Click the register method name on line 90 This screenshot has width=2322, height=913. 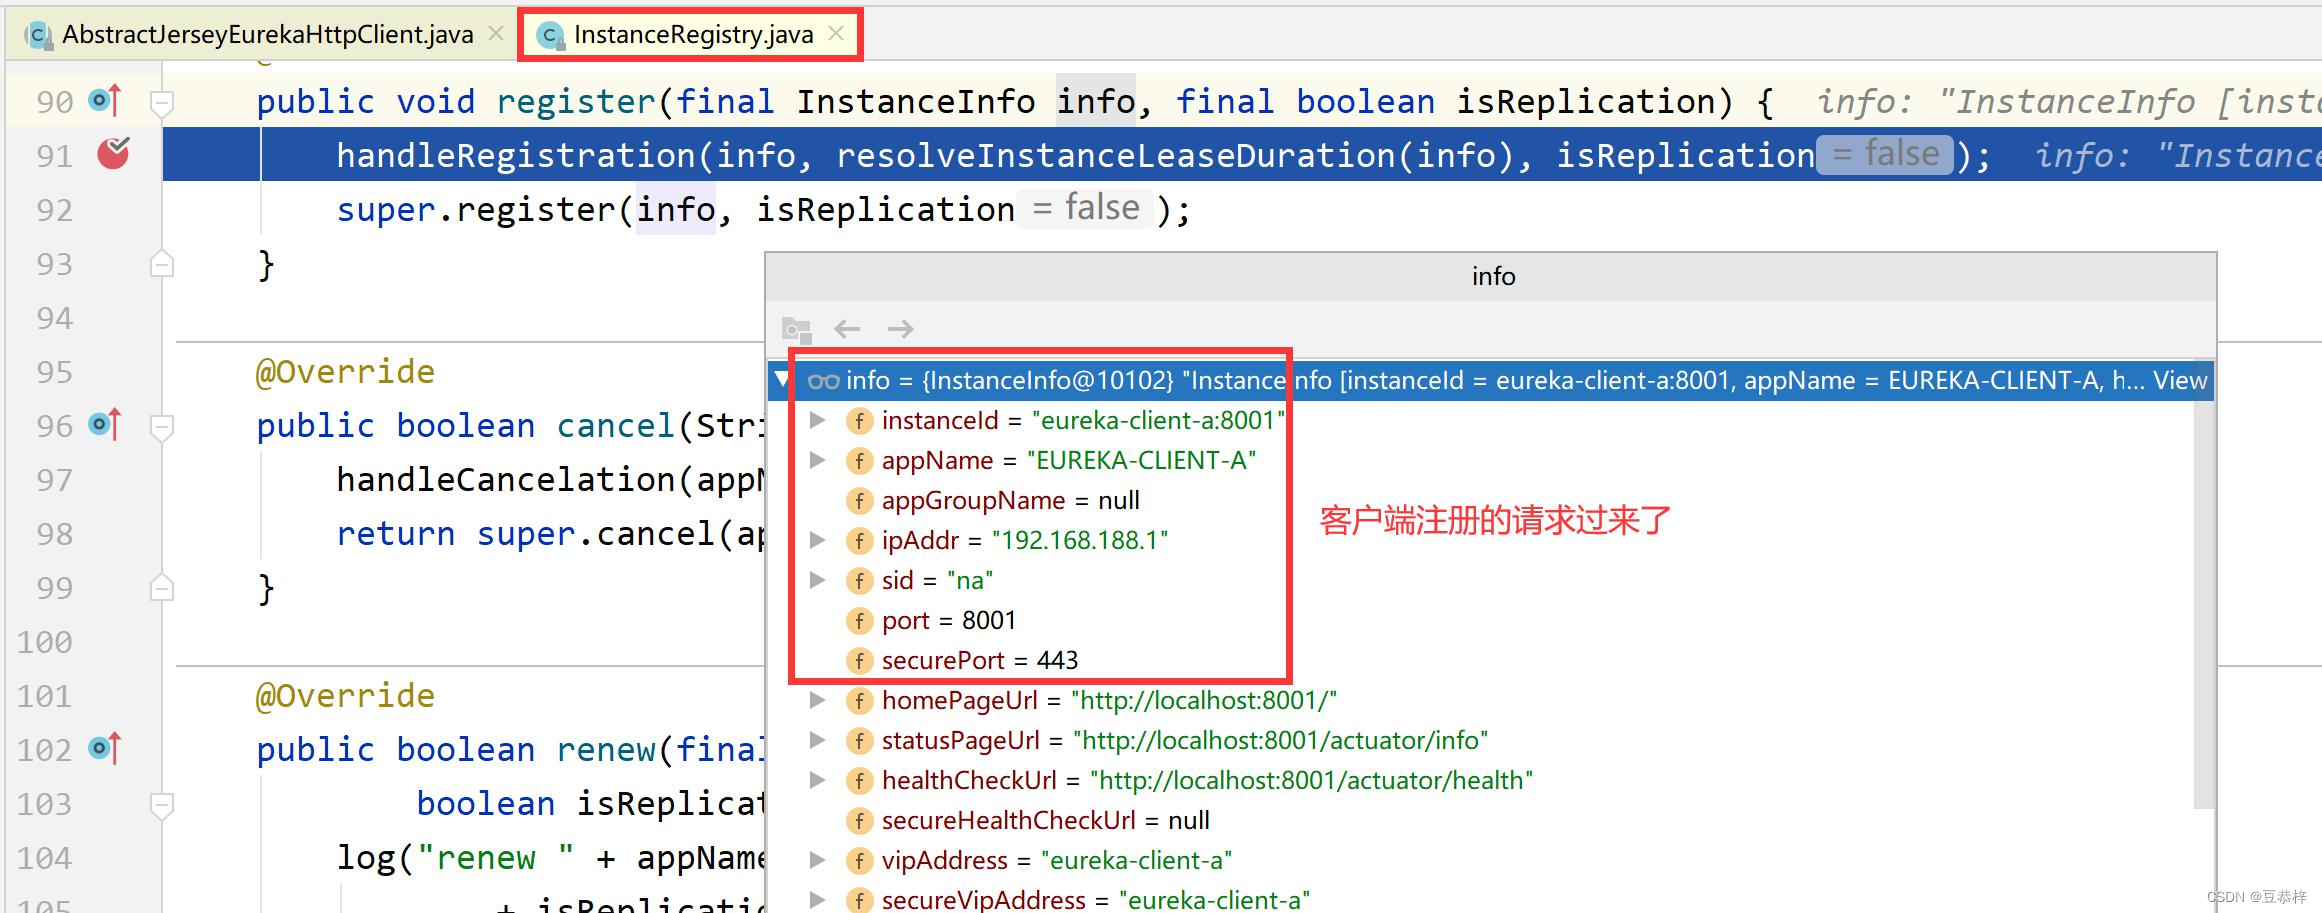coord(575,102)
